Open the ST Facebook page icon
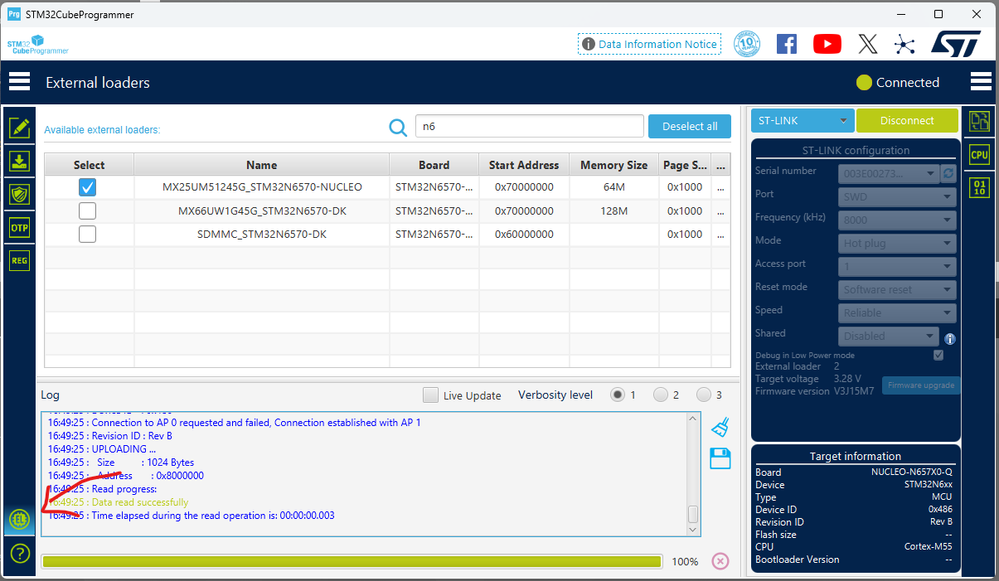This screenshot has height=581, width=999. point(787,44)
